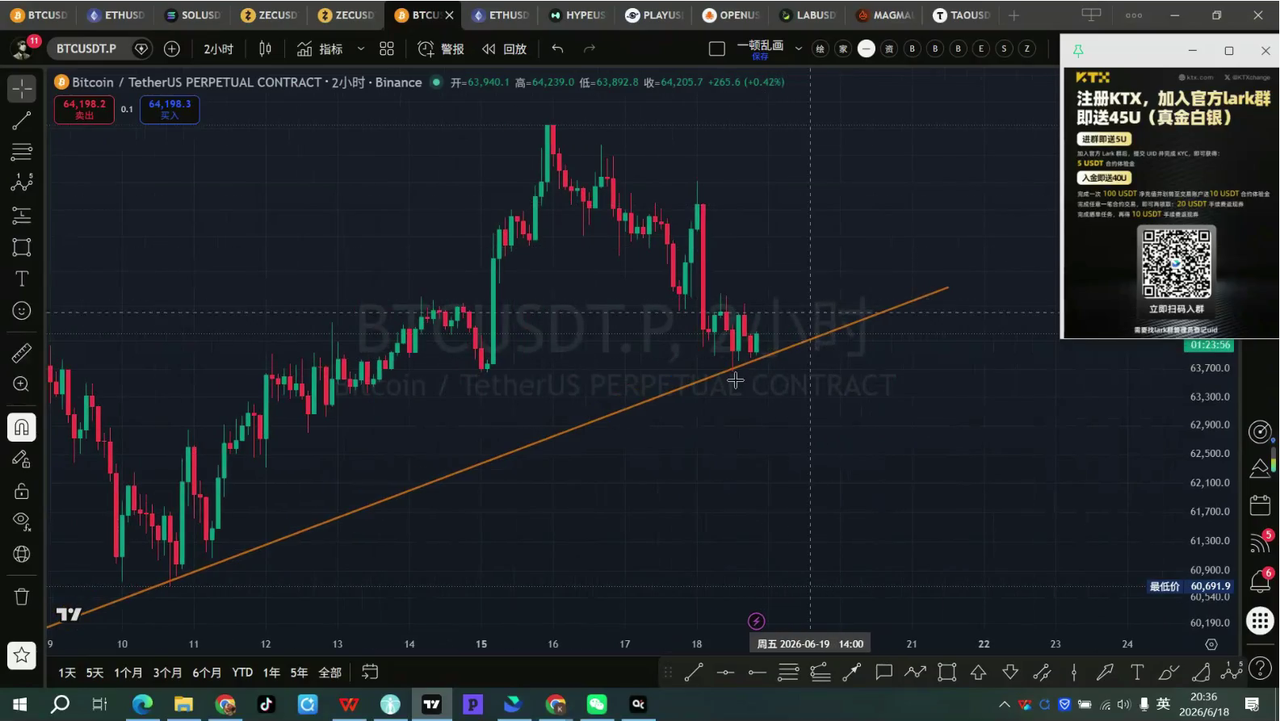Switch to the SOLUSD tab
The height and width of the screenshot is (721, 1280).
click(x=193, y=15)
